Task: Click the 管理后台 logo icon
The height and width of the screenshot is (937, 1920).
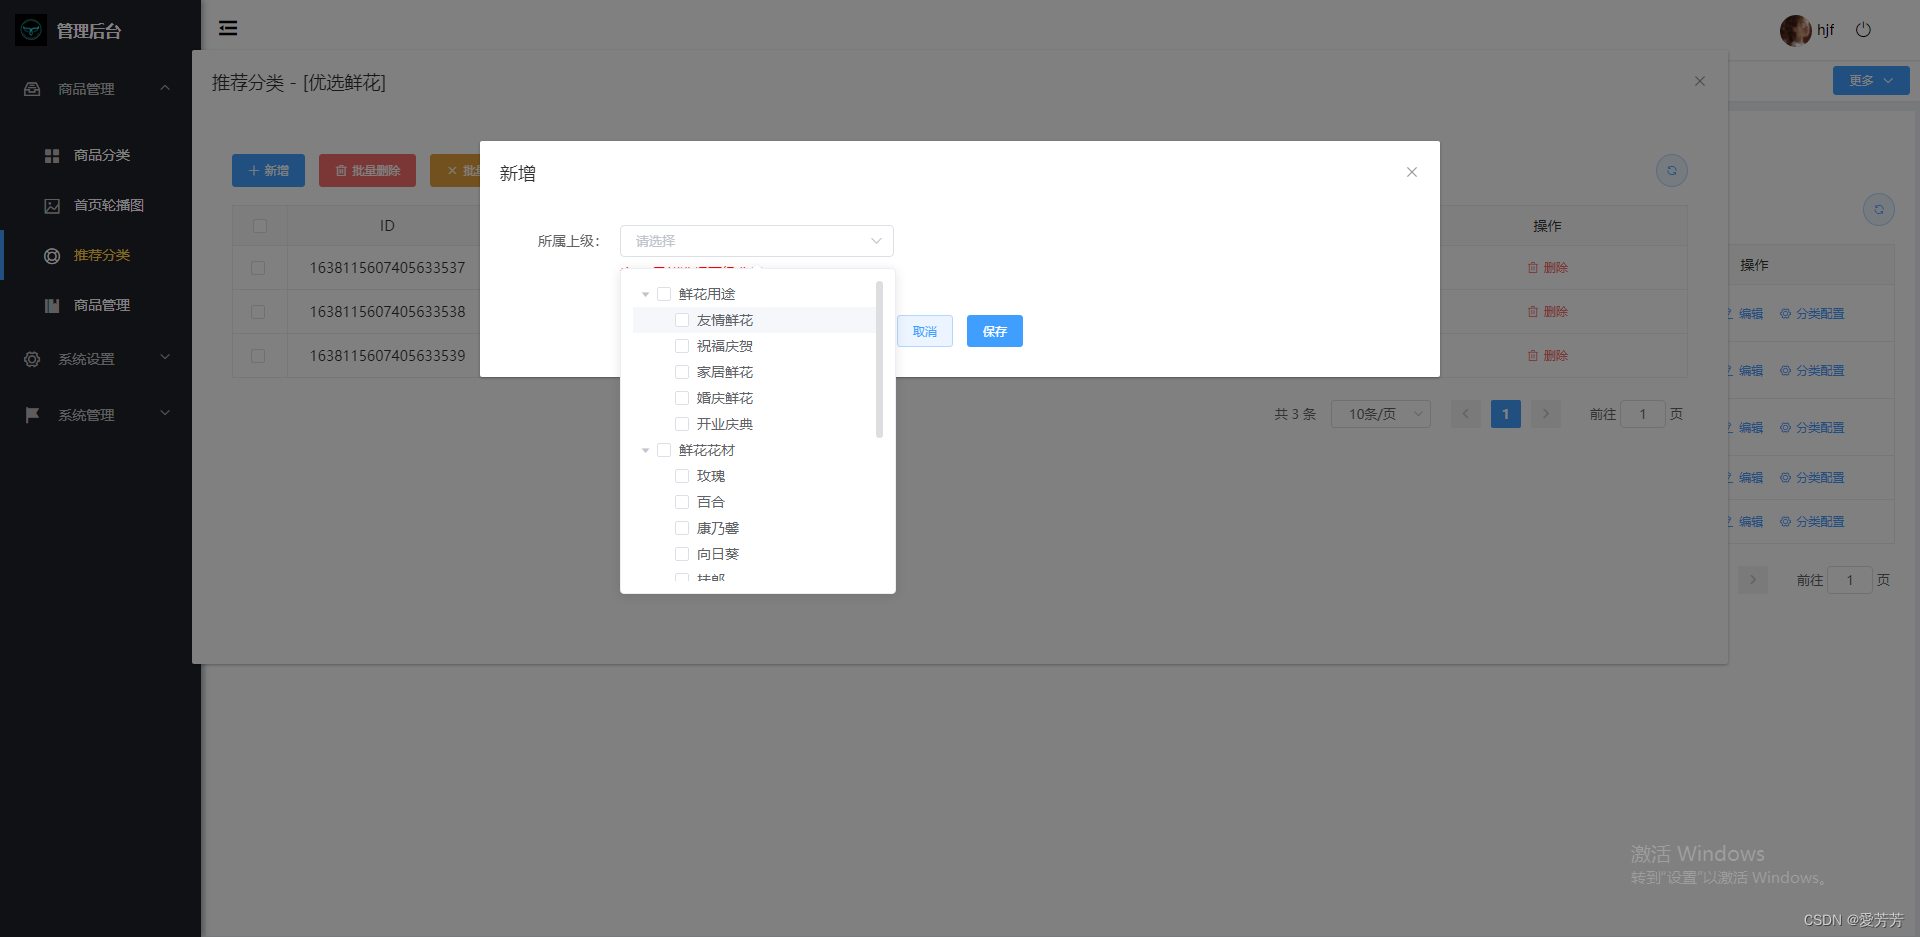Action: [x=31, y=30]
